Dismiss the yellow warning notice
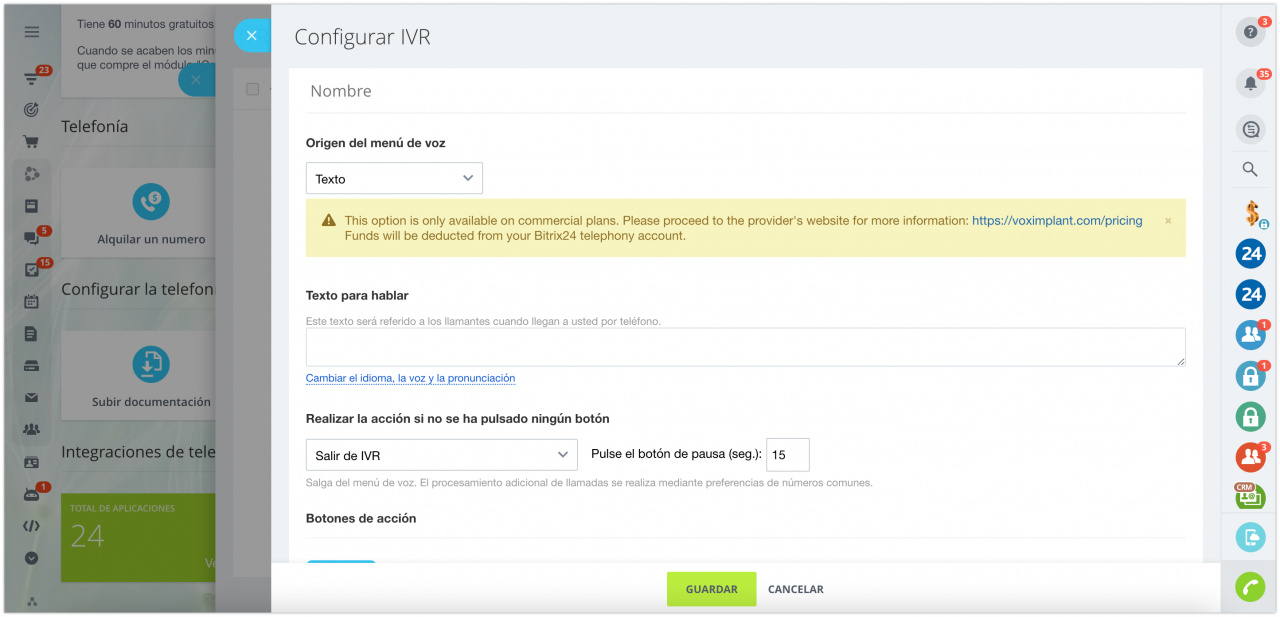The height and width of the screenshot is (617, 1280). (x=1168, y=220)
